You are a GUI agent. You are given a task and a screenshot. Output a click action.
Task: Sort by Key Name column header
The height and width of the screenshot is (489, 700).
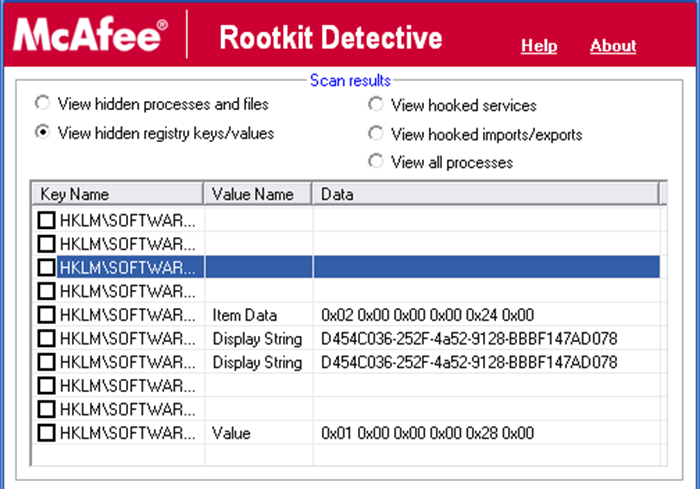(x=117, y=194)
